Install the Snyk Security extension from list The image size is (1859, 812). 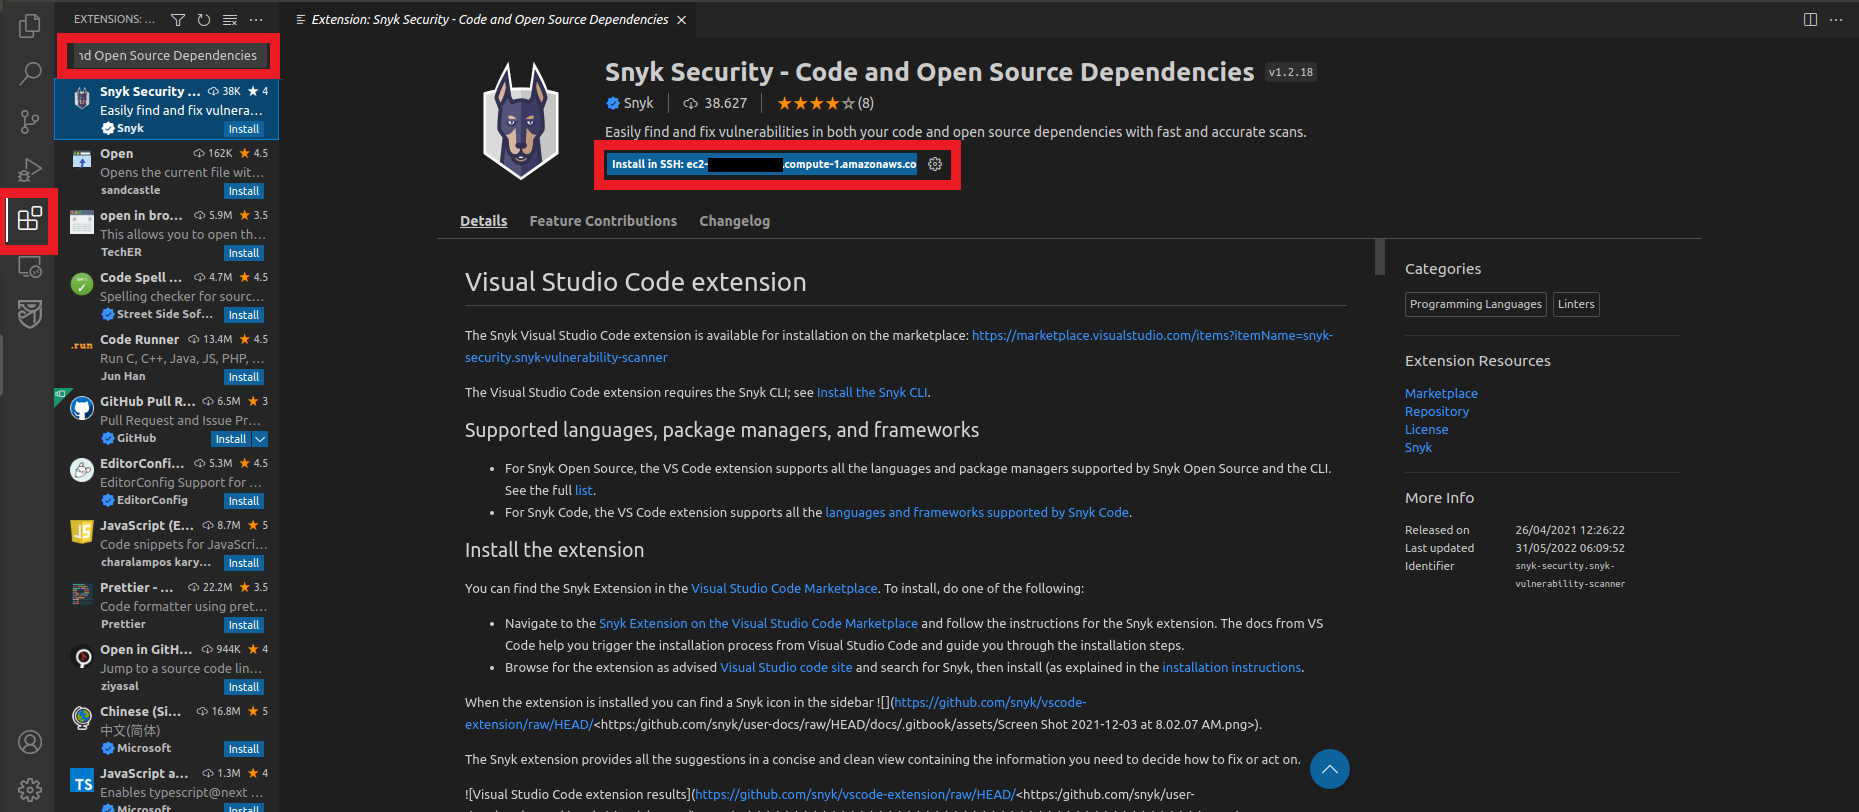click(244, 129)
